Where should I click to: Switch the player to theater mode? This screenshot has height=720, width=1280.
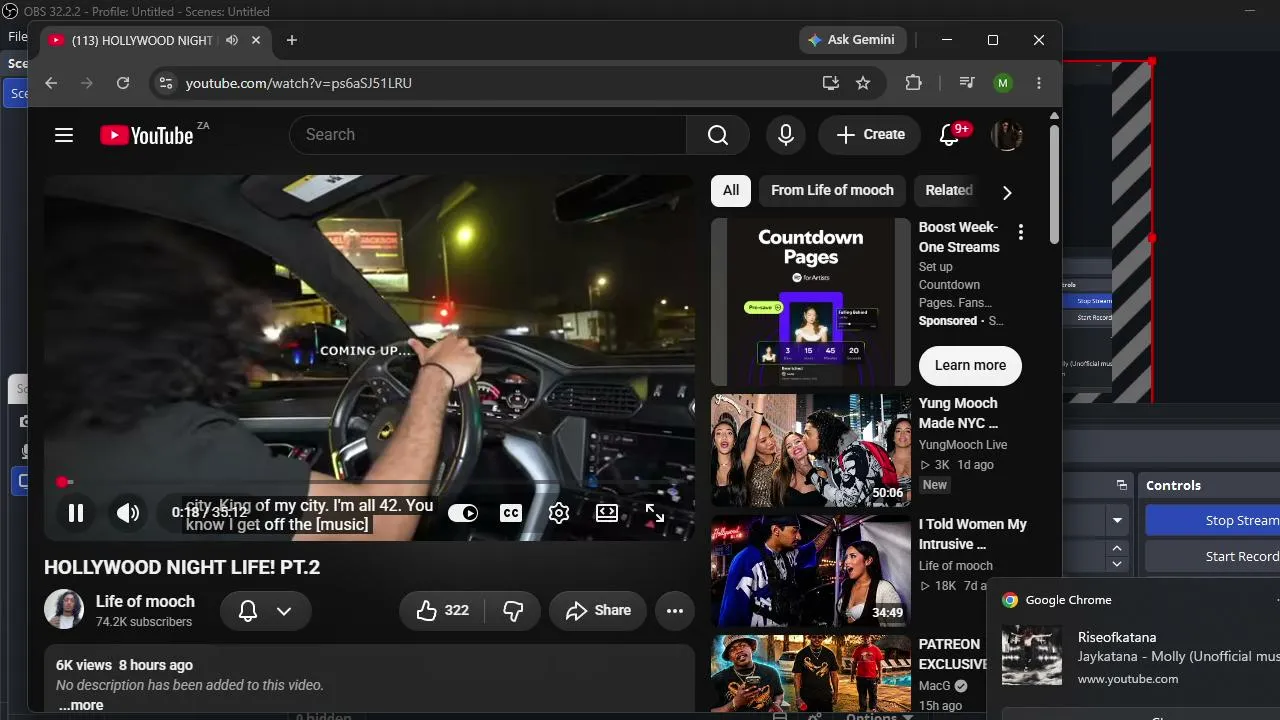(607, 513)
